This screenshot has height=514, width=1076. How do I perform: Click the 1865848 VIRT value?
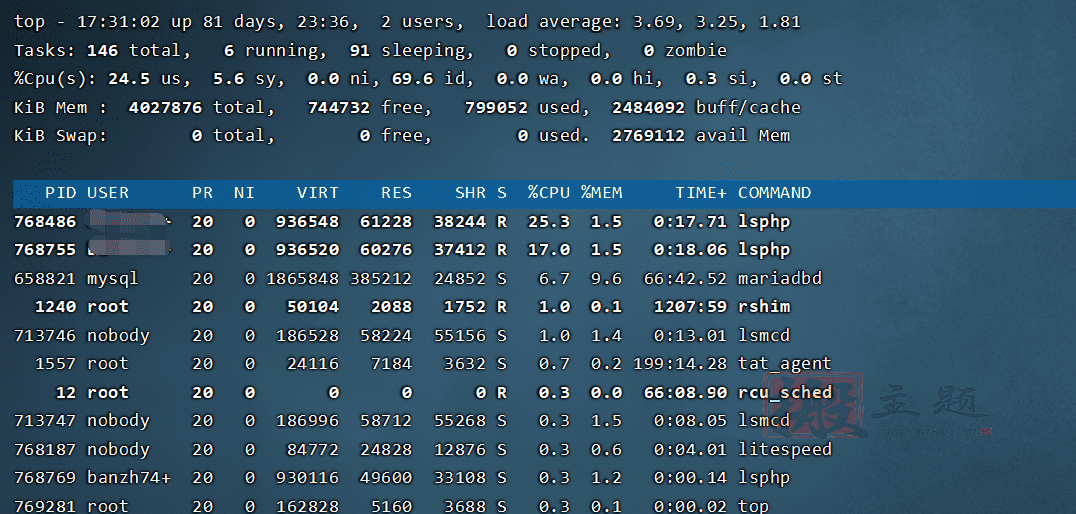coord(303,279)
